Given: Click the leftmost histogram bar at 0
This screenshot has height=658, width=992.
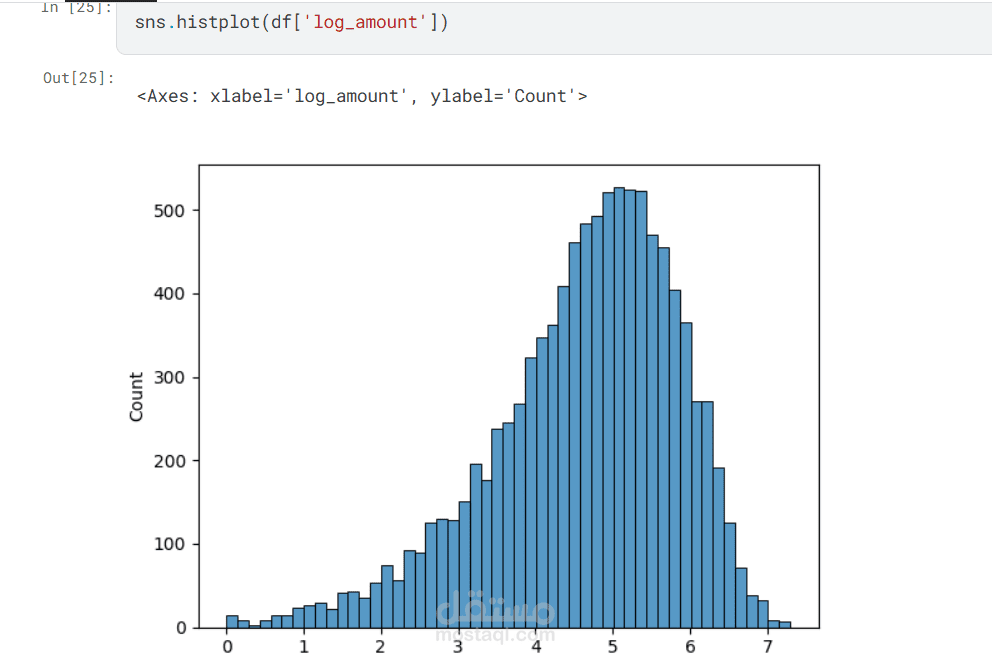Looking at the screenshot, I should pyautogui.click(x=232, y=621).
